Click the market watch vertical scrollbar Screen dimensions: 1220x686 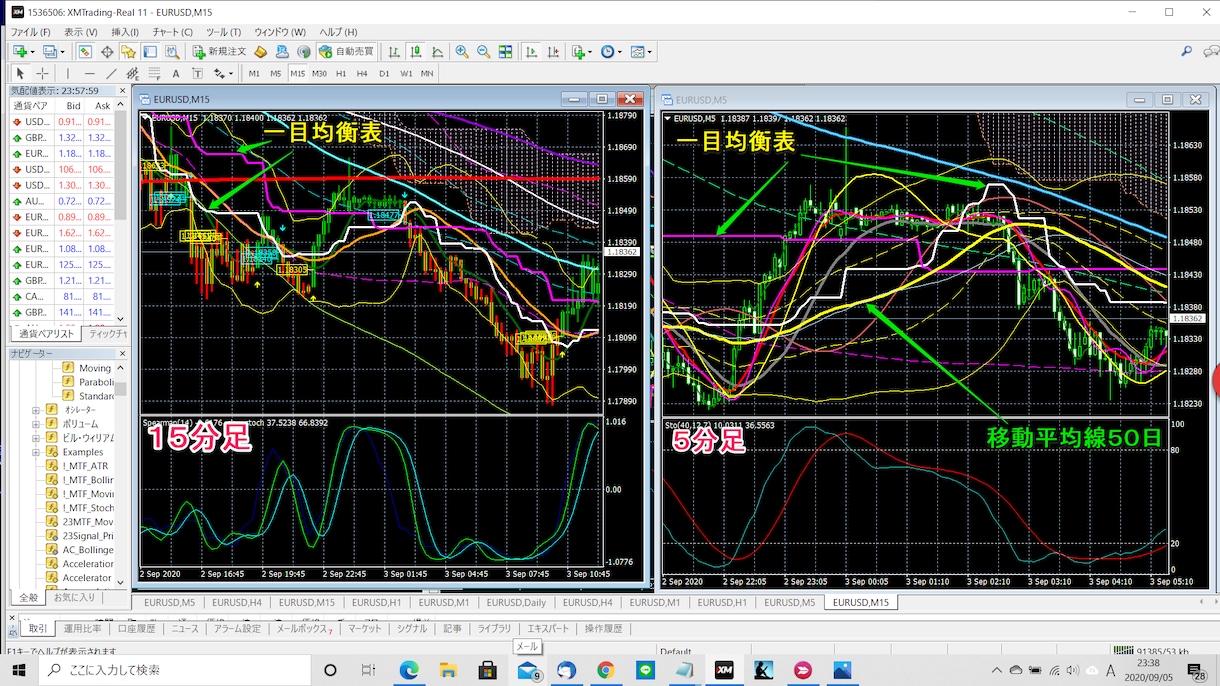[121, 210]
